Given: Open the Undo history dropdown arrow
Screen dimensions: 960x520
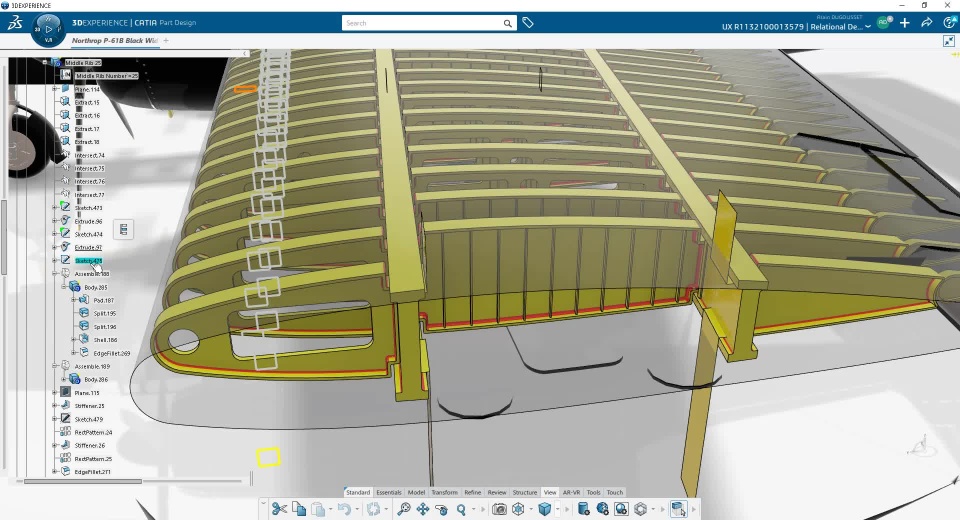Looking at the screenshot, I should pos(357,509).
